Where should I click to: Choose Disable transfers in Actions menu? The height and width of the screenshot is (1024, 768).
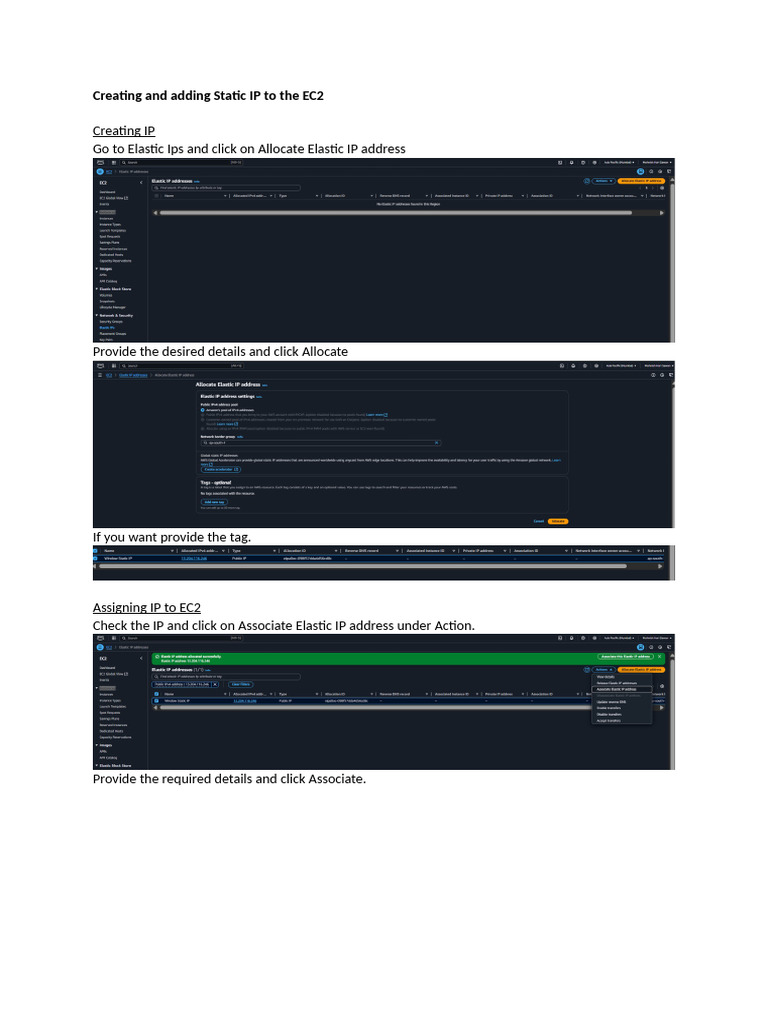coord(609,714)
